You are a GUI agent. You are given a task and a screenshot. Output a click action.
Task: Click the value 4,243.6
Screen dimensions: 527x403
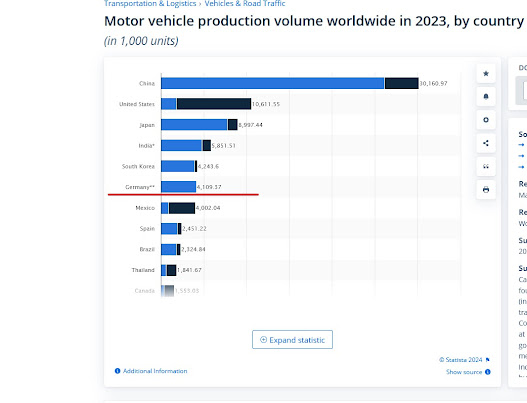tap(208, 166)
